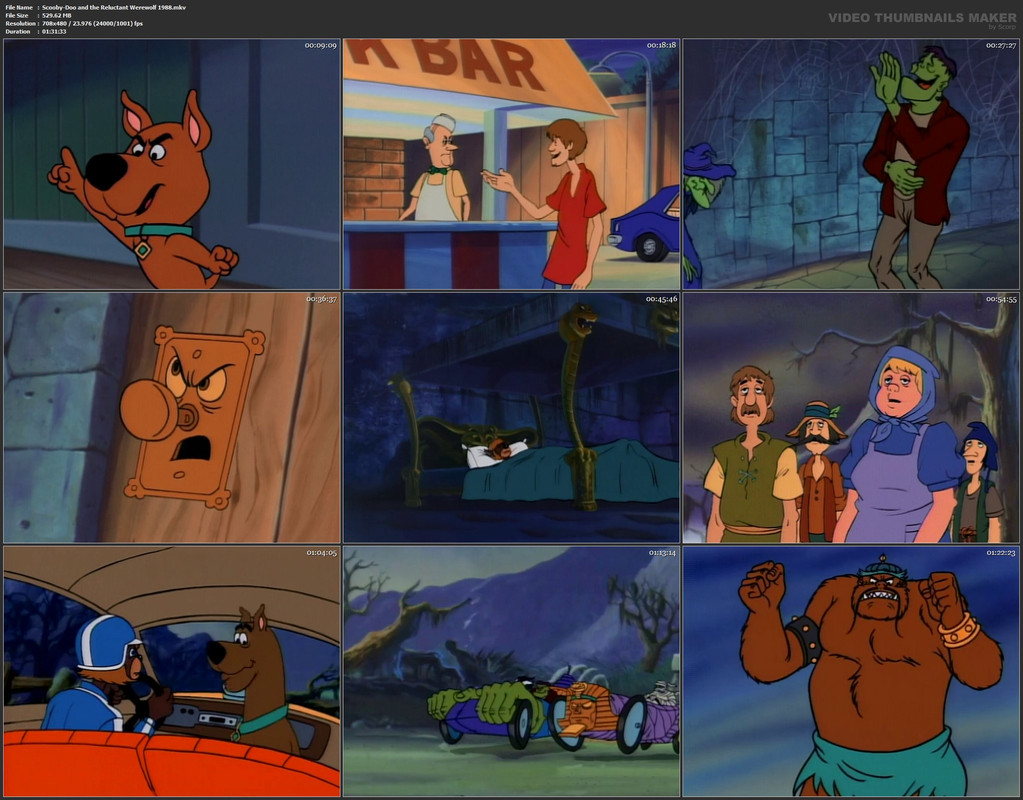Select the angry doorknob thumbnail at 00:36:37
The image size is (1023, 800).
point(172,418)
